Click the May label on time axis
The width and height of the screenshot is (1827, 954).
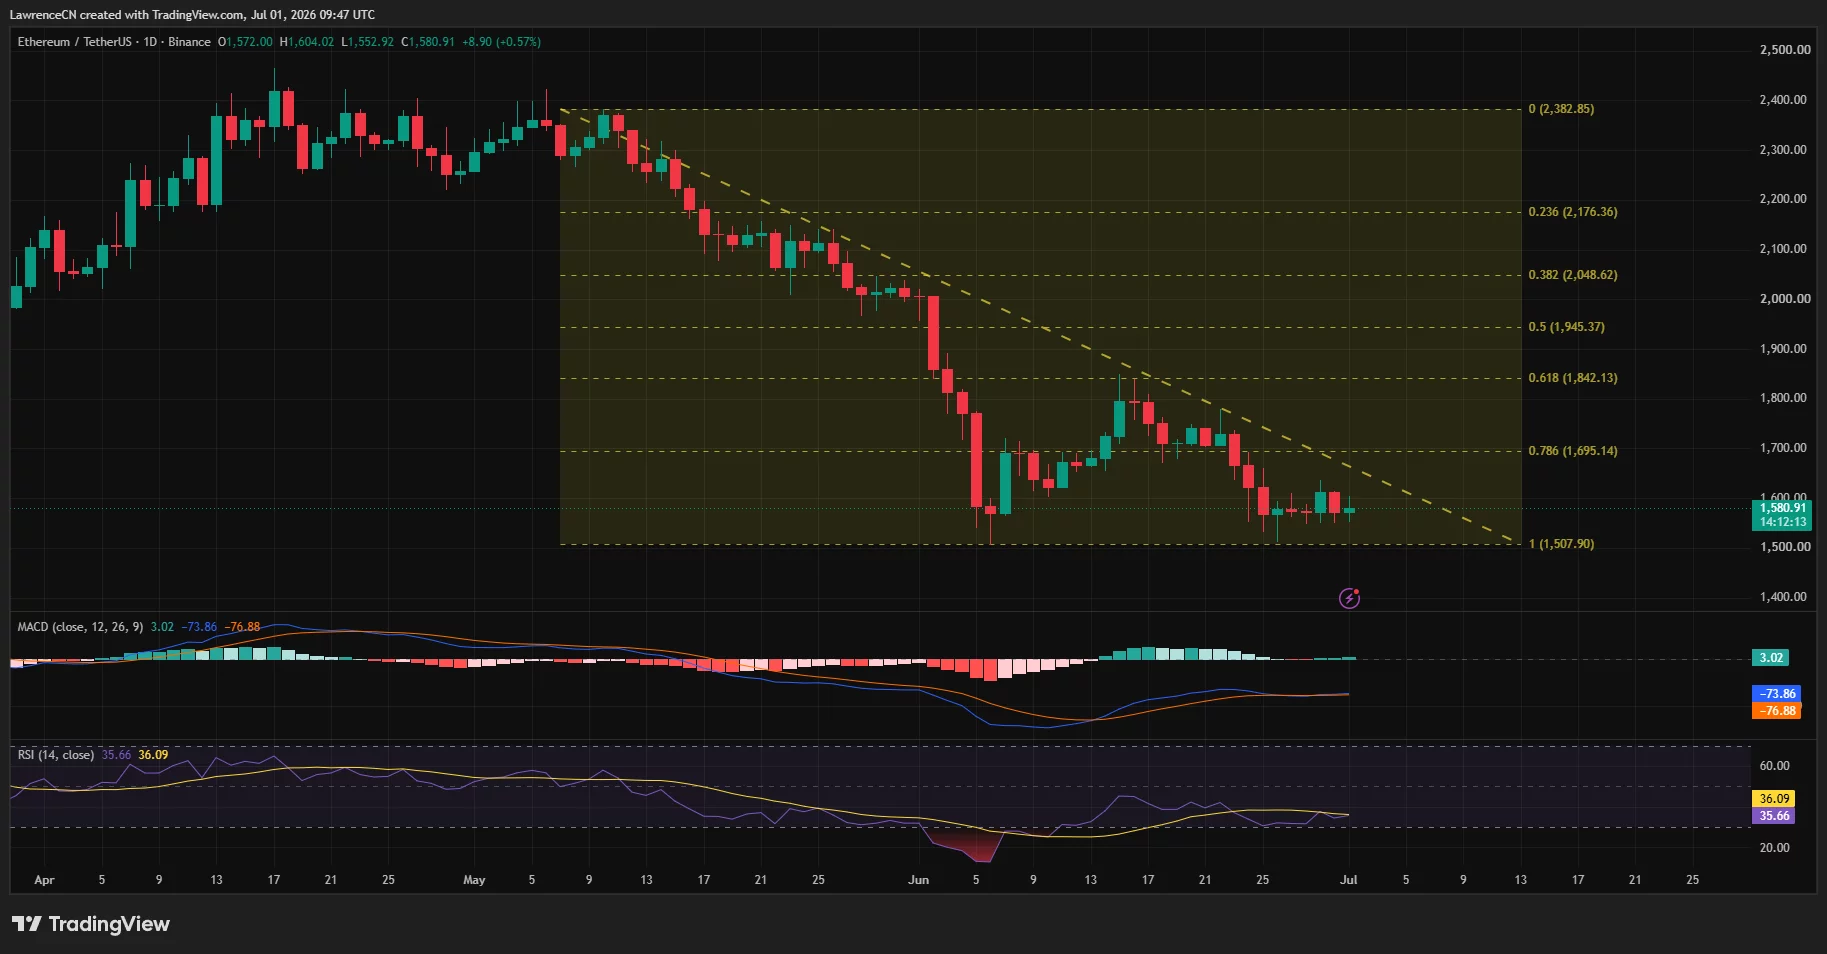tap(474, 880)
